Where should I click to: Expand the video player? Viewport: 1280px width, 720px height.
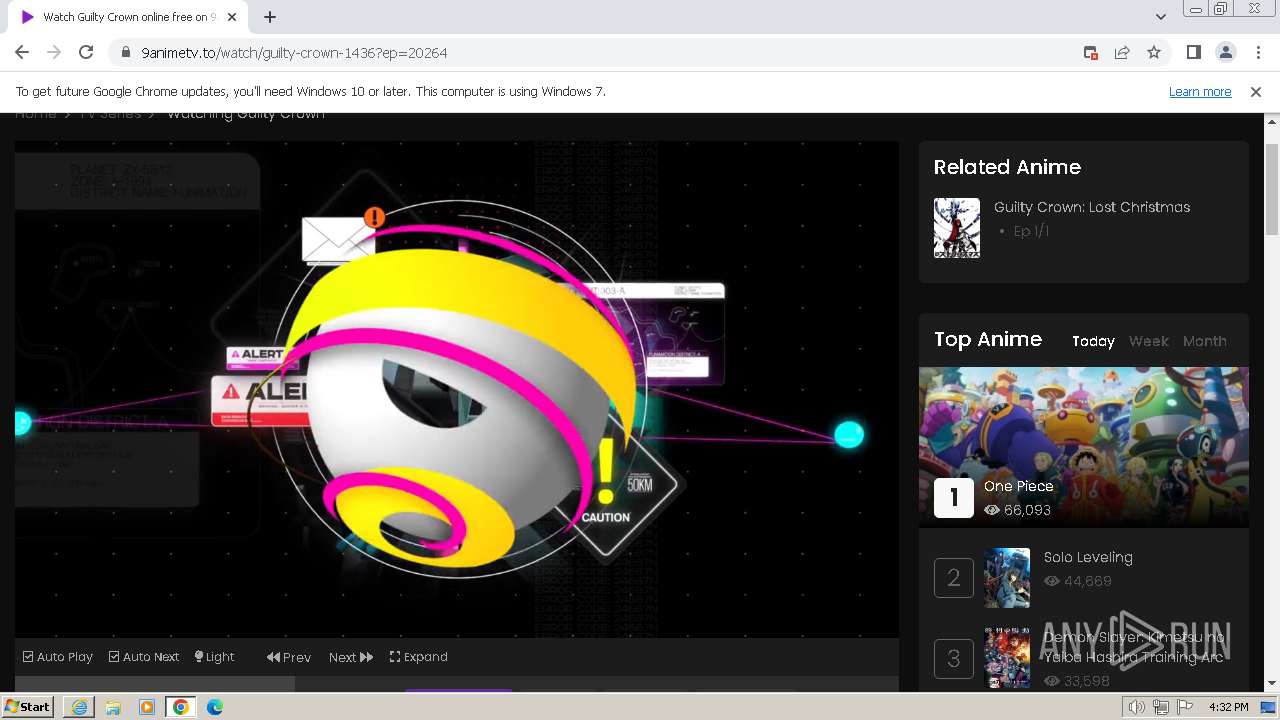[418, 657]
